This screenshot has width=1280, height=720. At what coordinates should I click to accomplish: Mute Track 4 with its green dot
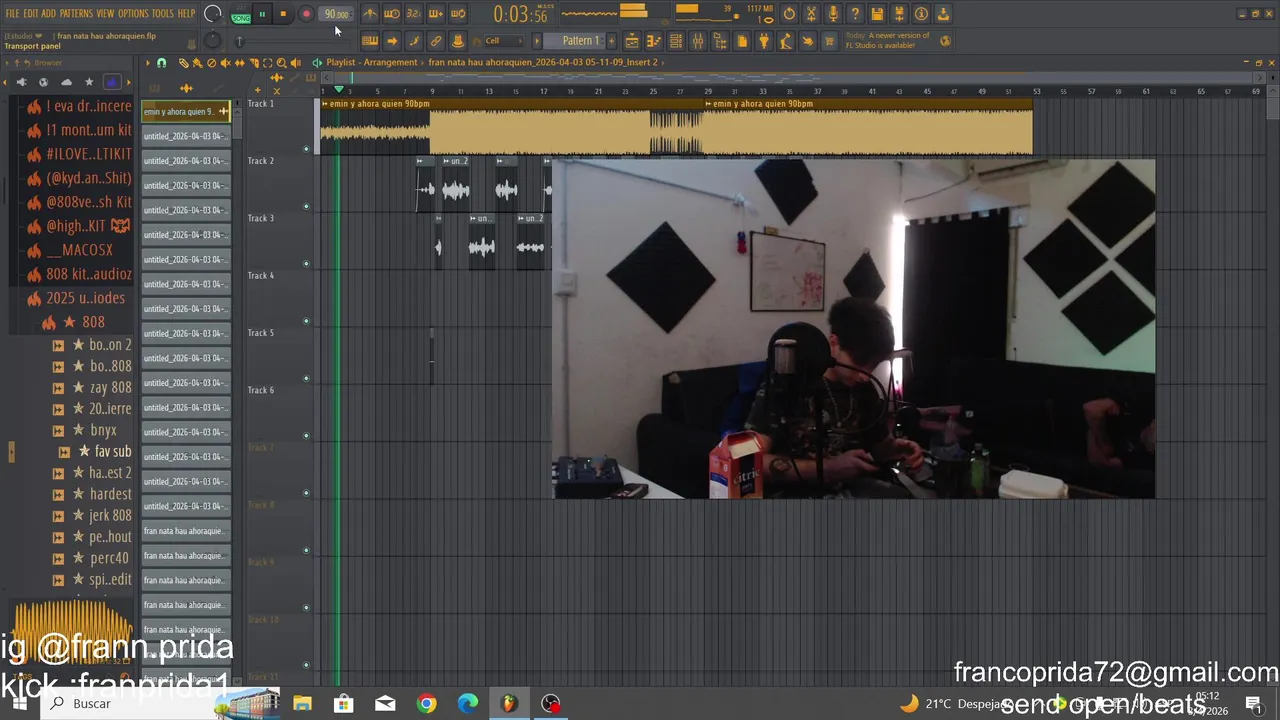[x=306, y=321]
